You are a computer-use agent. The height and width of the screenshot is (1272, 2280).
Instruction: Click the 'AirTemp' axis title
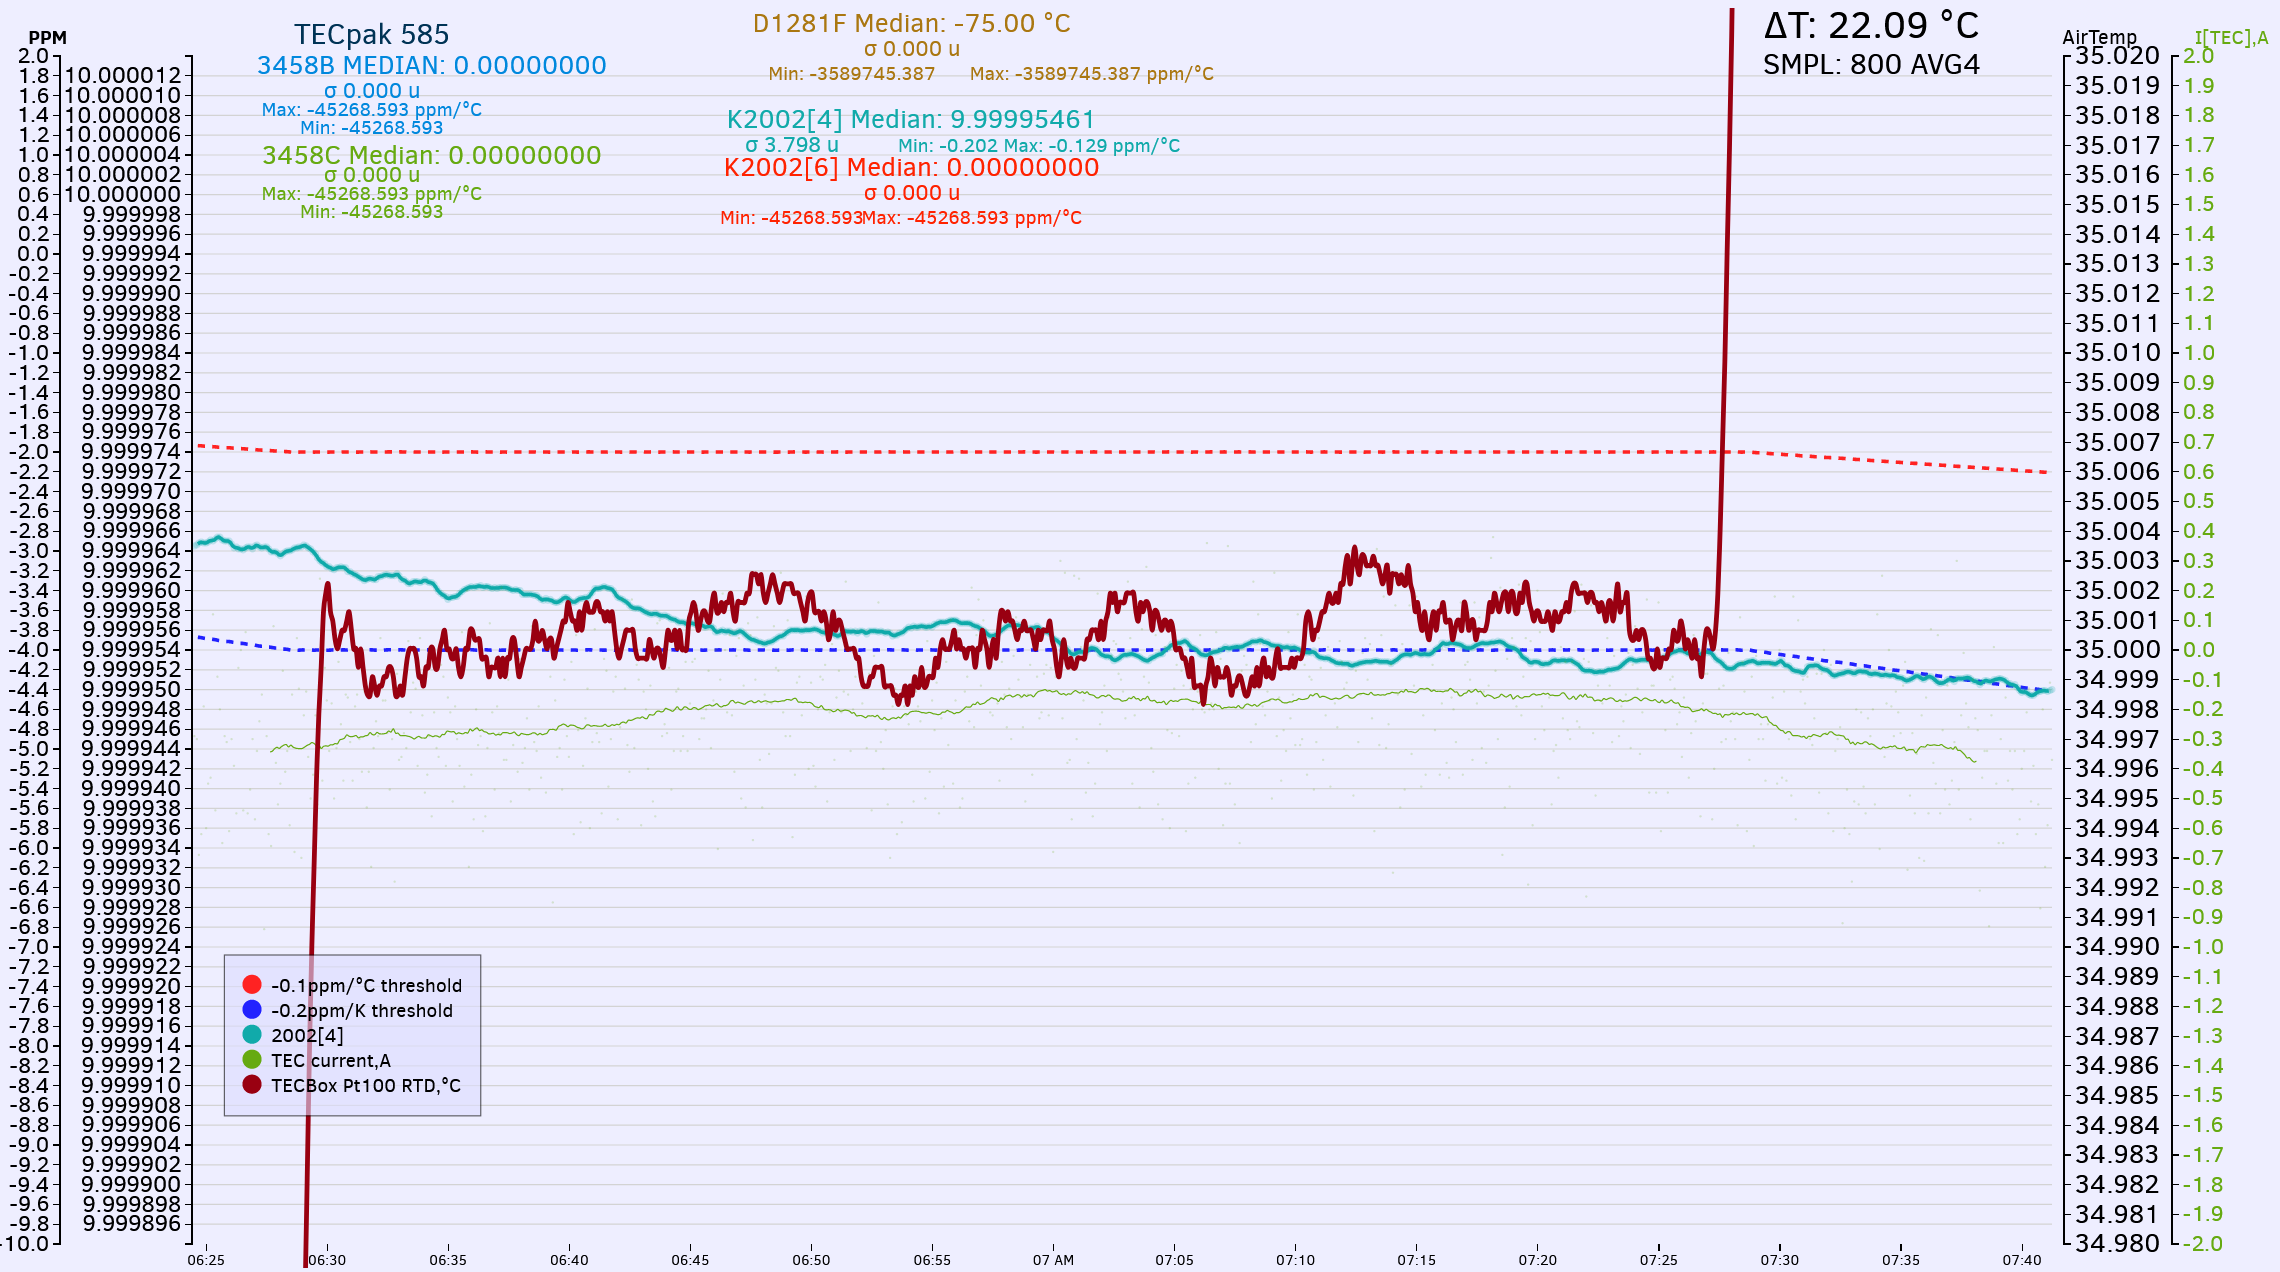(2100, 37)
